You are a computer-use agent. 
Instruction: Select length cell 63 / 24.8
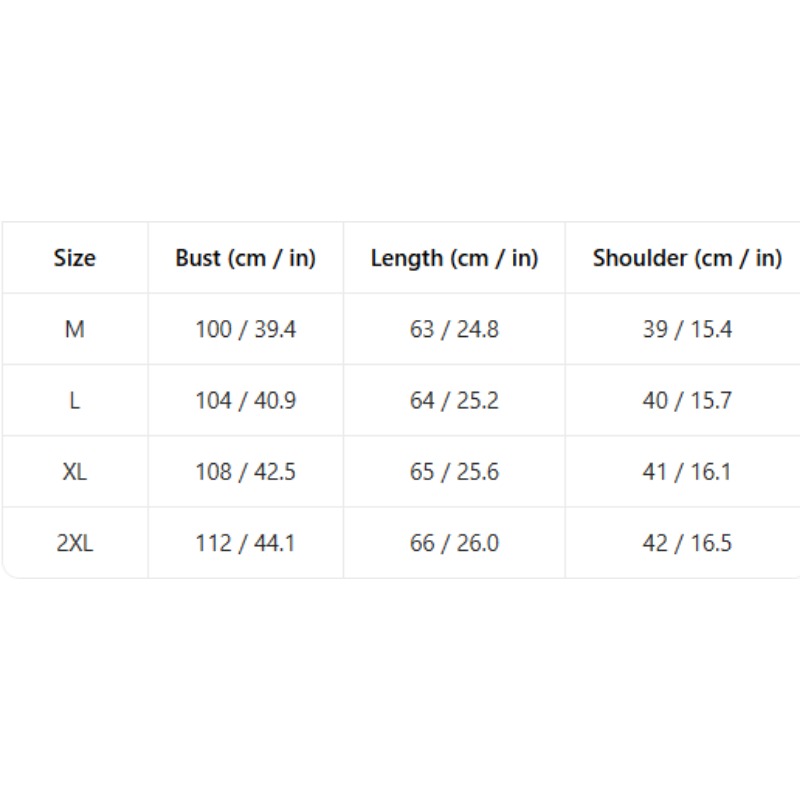pyautogui.click(x=454, y=329)
